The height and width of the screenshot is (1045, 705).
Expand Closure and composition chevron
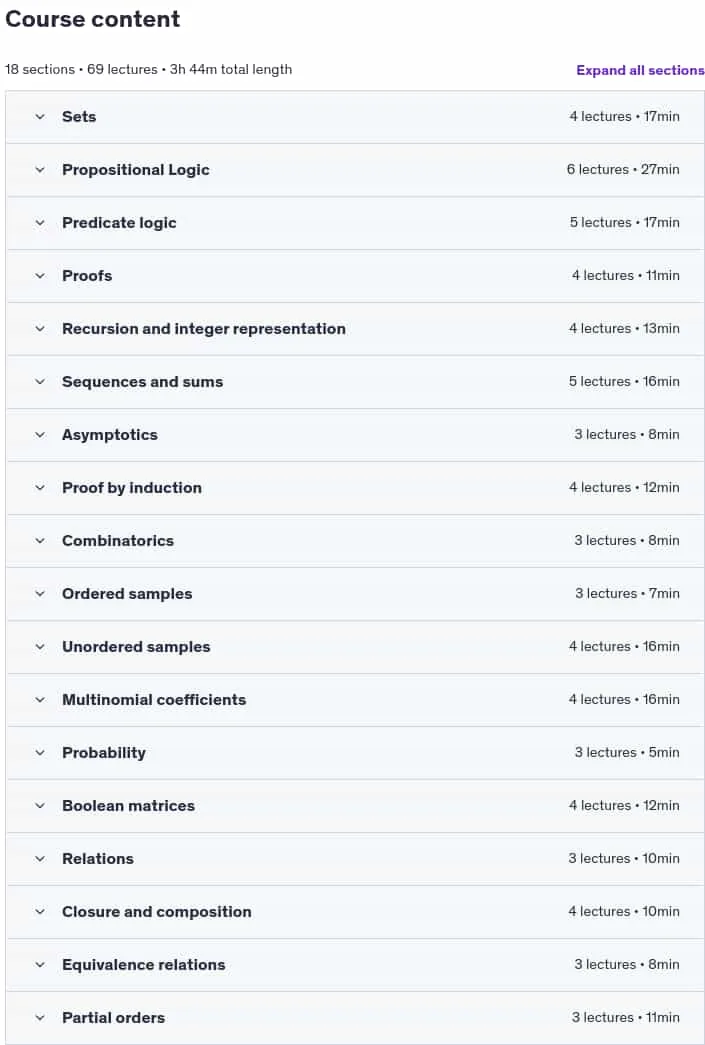tap(40, 912)
